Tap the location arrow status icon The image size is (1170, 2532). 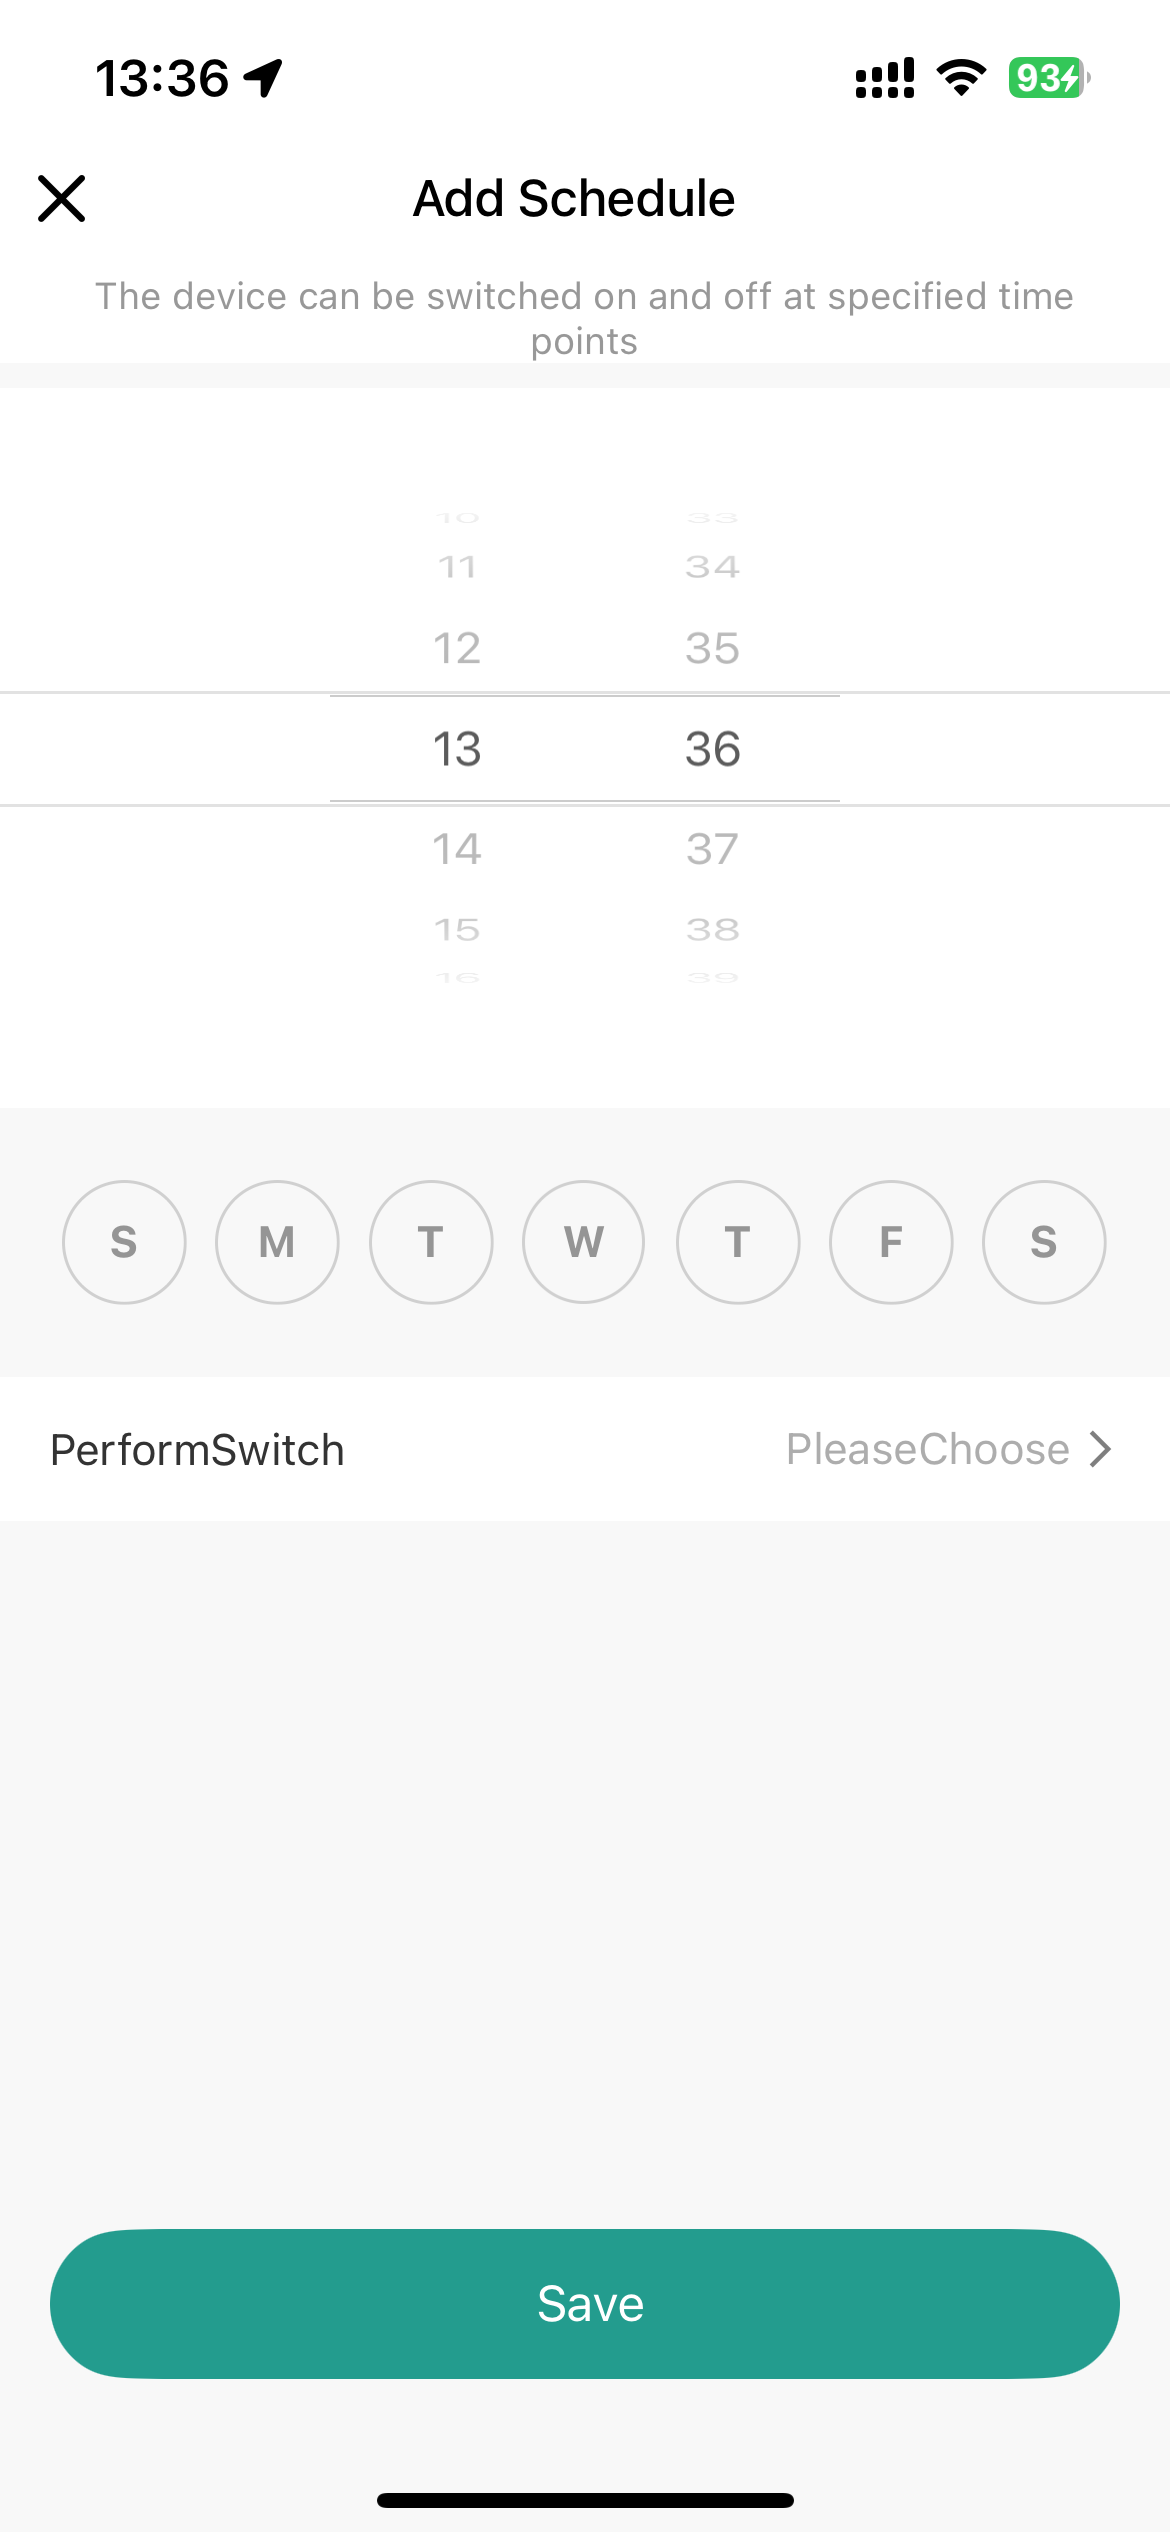pos(264,78)
